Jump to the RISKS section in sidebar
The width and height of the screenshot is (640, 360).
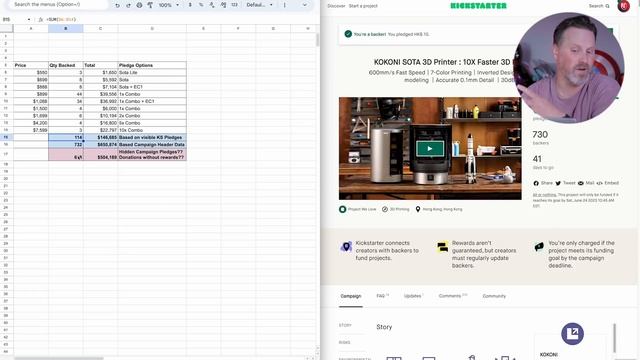coord(344,343)
